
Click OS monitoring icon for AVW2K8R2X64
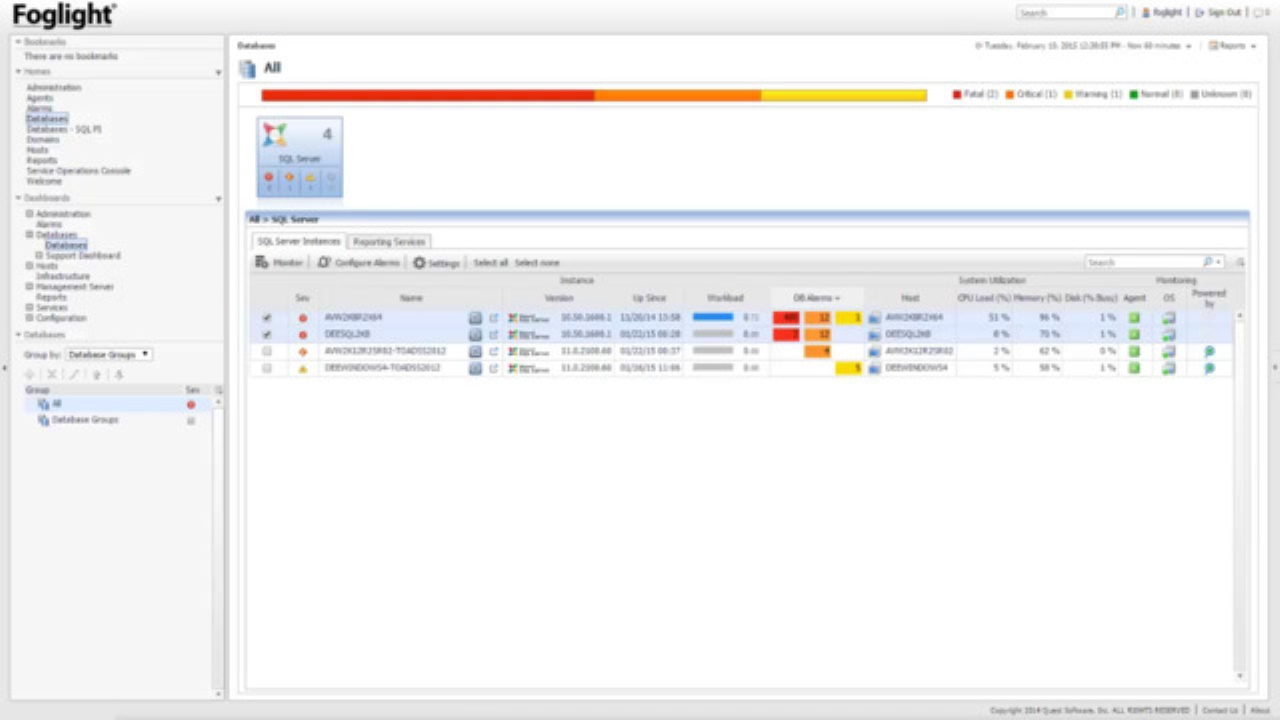1168,318
